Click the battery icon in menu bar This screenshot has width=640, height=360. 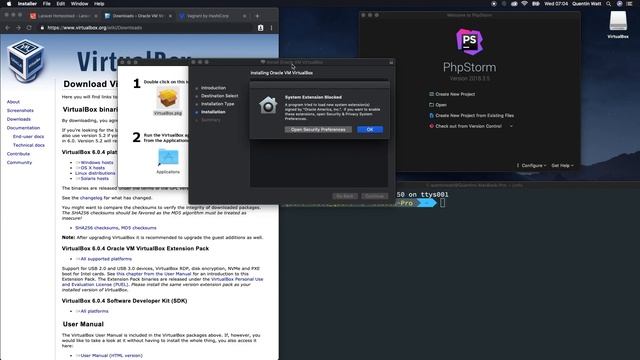[x=536, y=4]
